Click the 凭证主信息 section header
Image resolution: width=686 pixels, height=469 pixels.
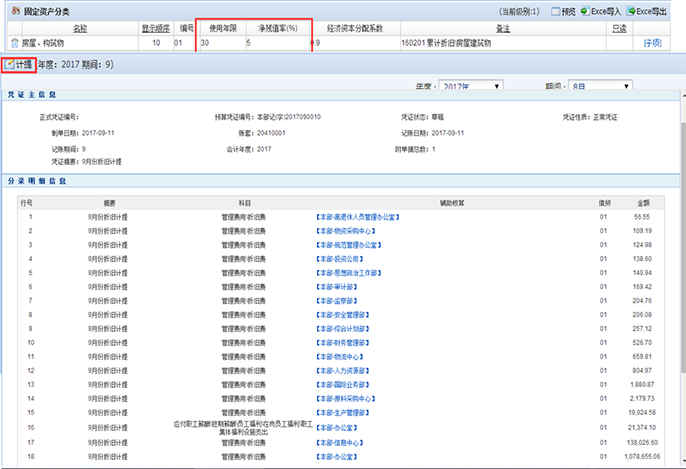click(x=32, y=94)
